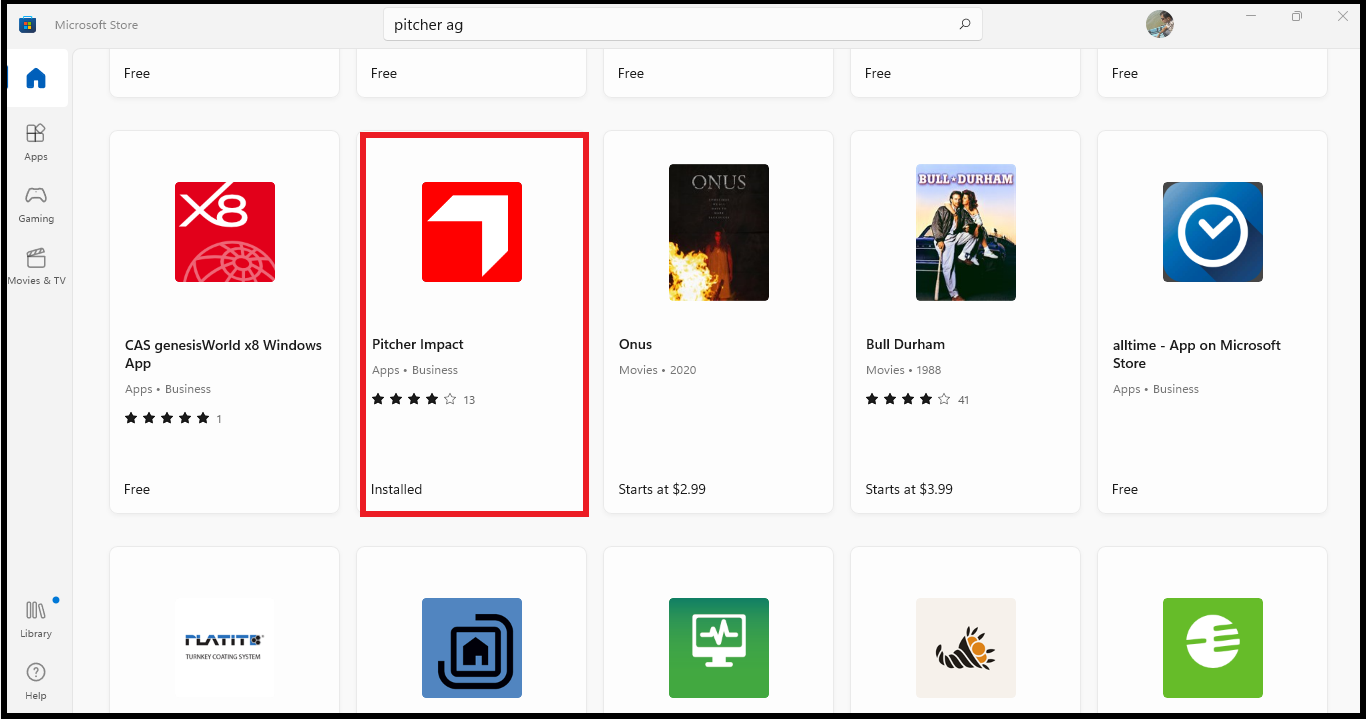The image size is (1366, 719).
Task: Open the Pitcher Impact app icon
Action: 472,231
